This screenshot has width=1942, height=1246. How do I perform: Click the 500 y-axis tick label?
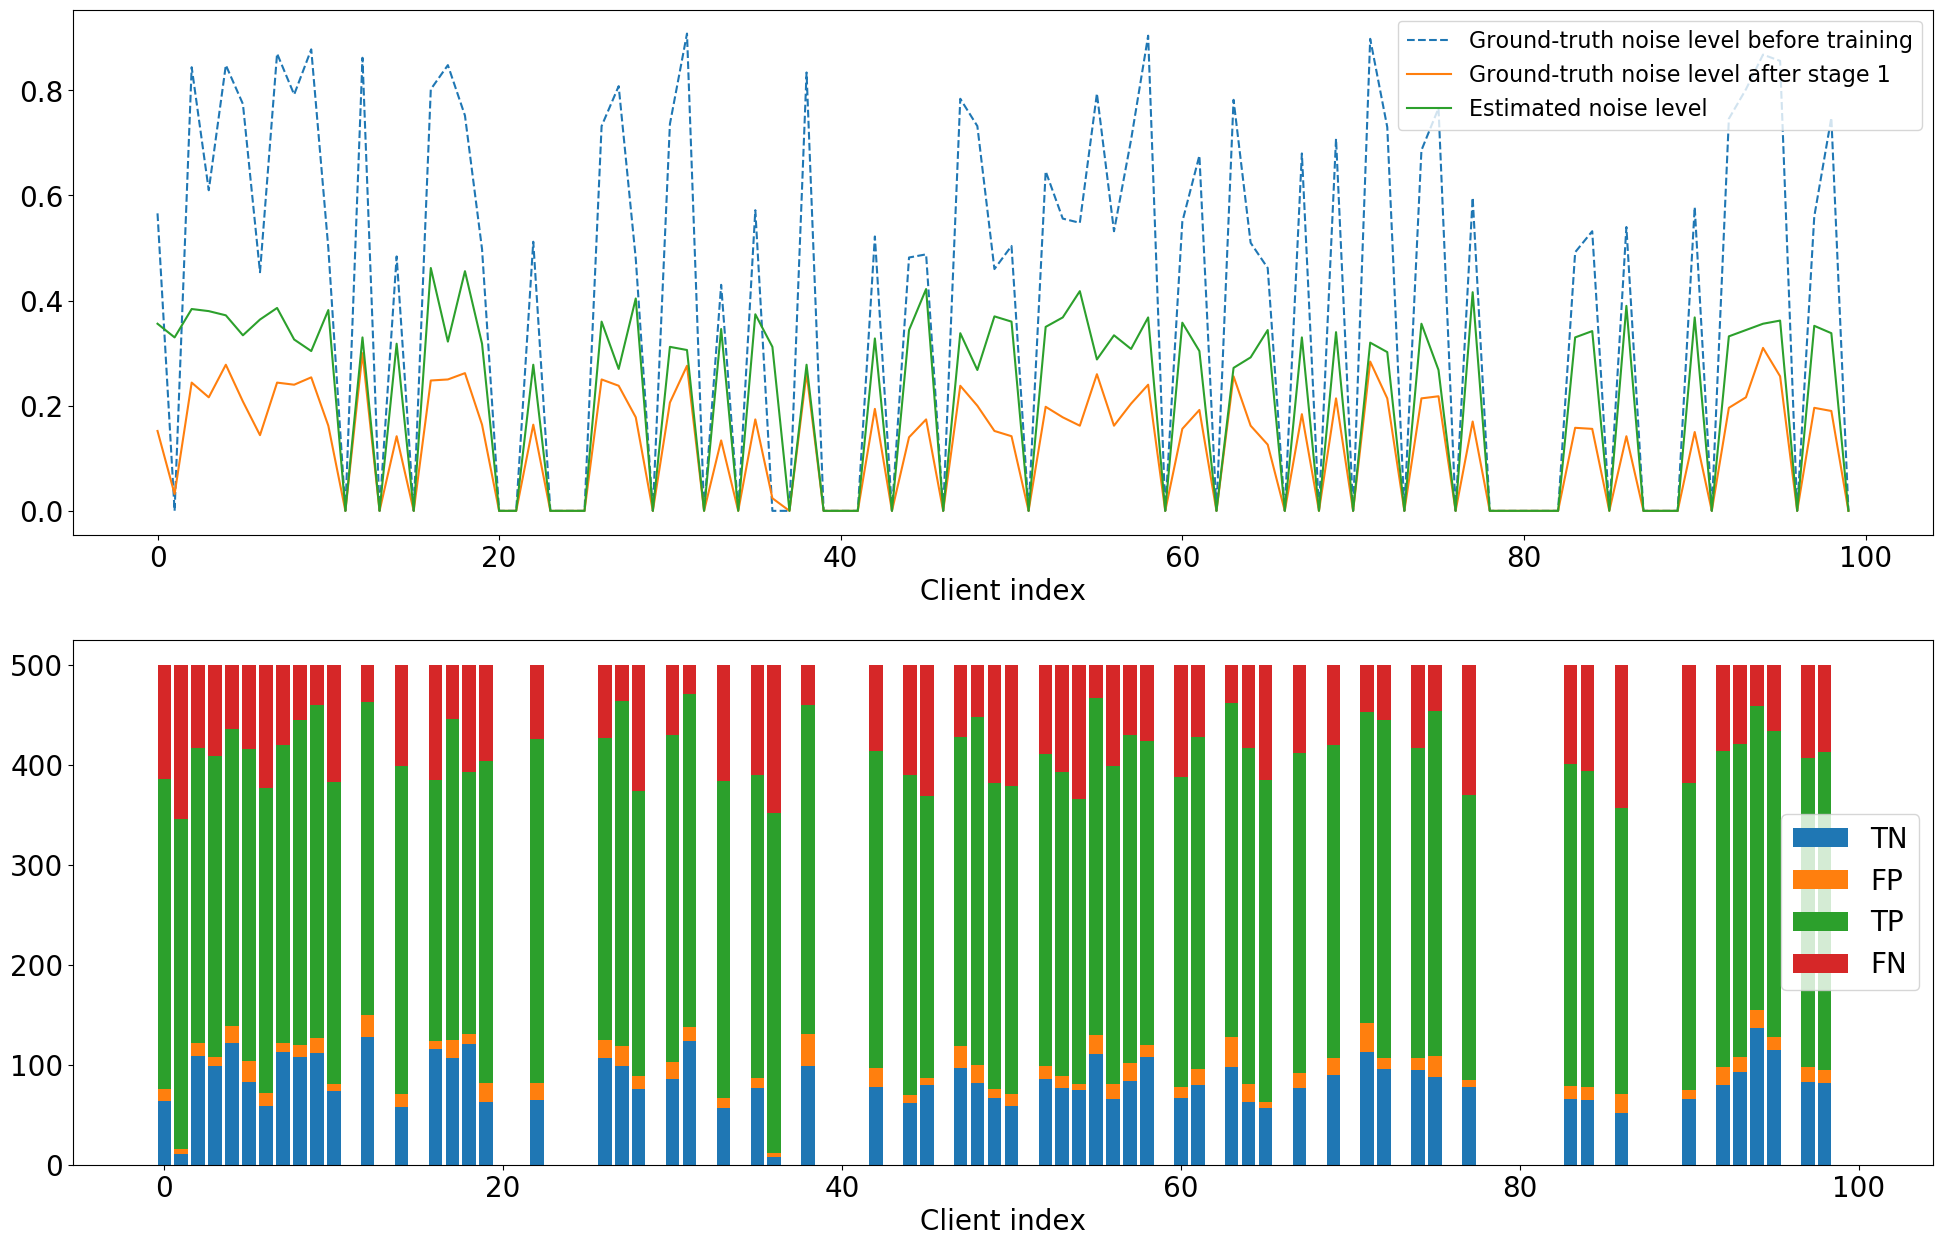click(36, 666)
